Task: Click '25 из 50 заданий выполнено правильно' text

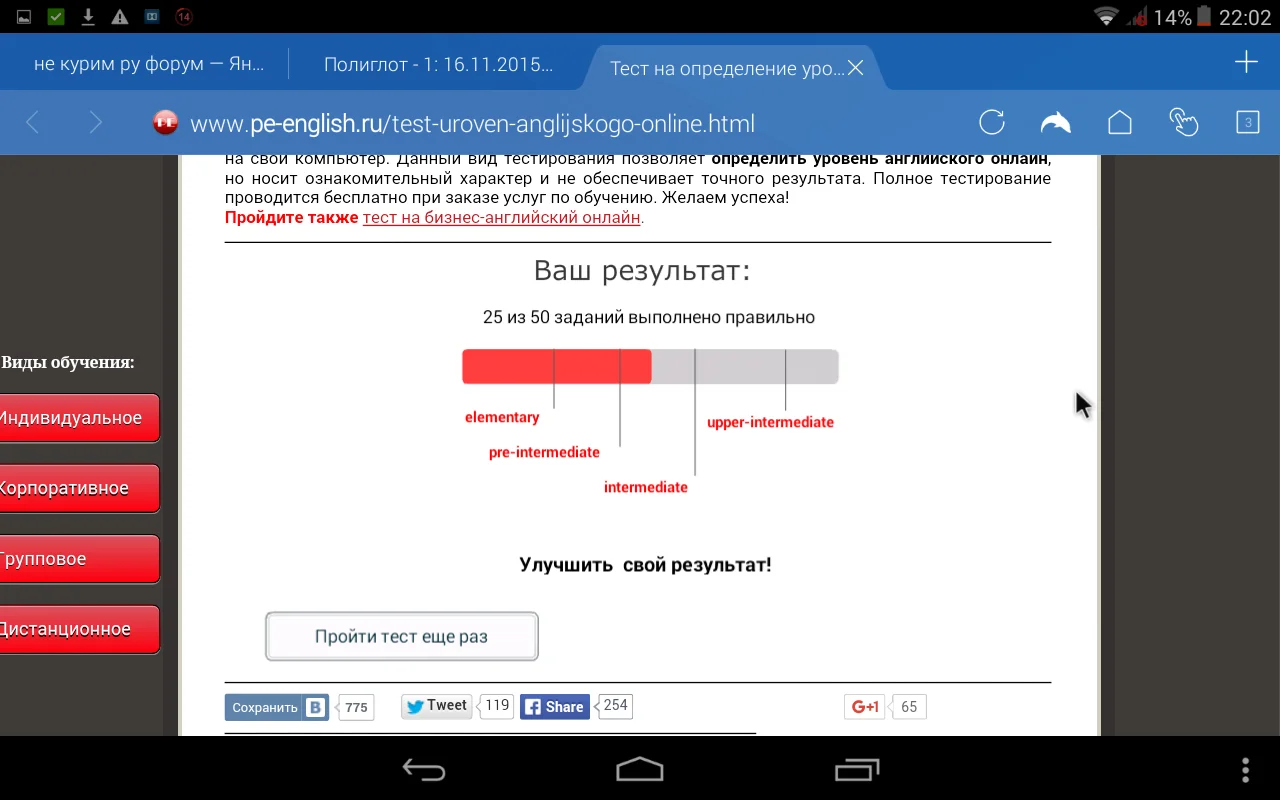Action: 649,318
